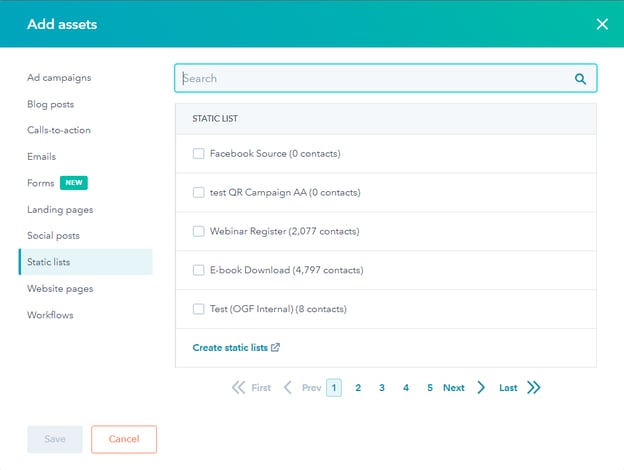Select Landing pages in the sidebar

pos(60,210)
